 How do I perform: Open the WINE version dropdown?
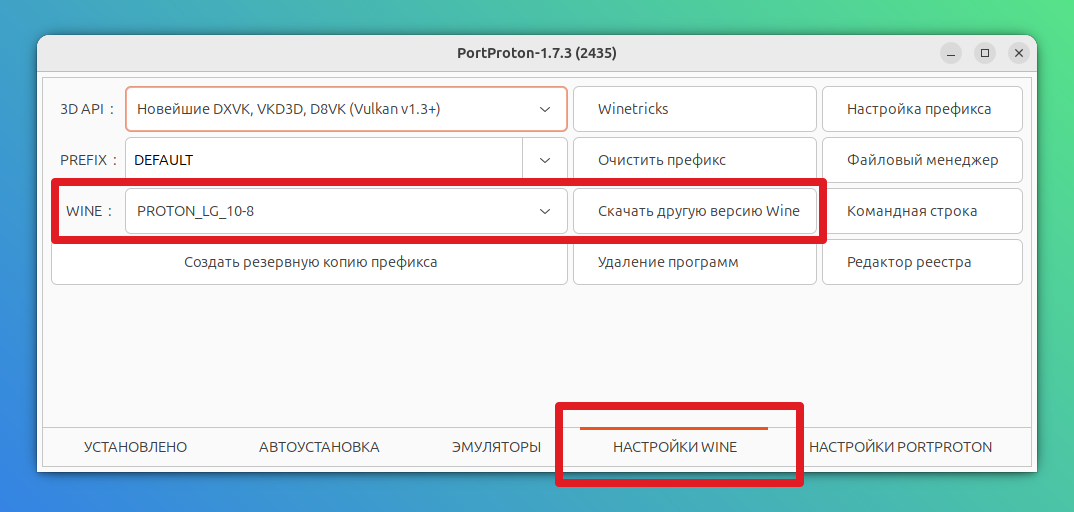click(x=346, y=211)
